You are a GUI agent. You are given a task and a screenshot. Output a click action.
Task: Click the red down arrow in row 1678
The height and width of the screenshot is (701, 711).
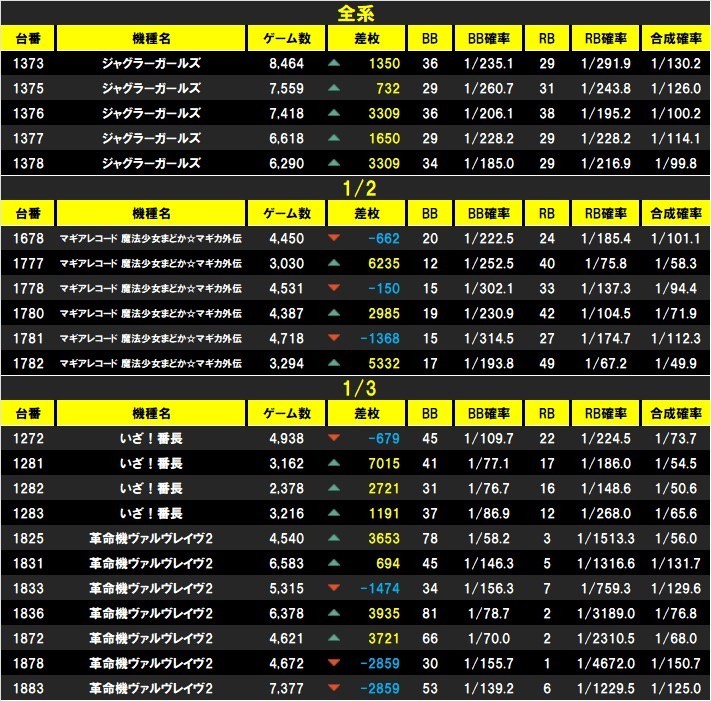334,238
